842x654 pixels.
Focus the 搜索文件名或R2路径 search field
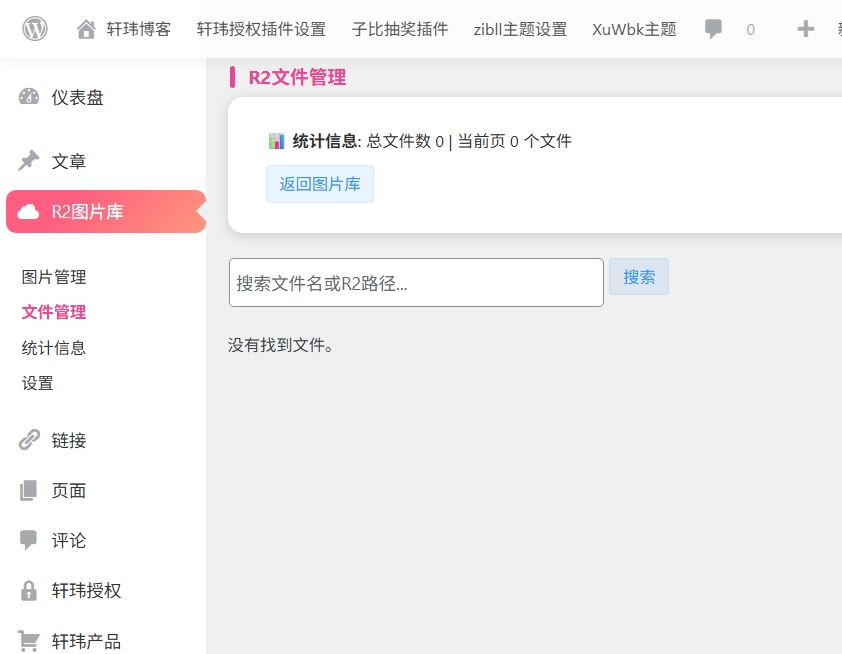pos(416,283)
